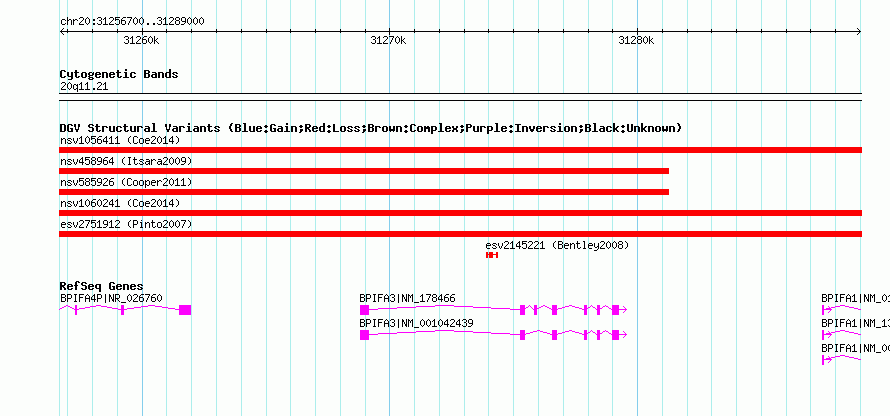Open the BPIFA3|NM_001042439 transcript label

tap(416, 323)
